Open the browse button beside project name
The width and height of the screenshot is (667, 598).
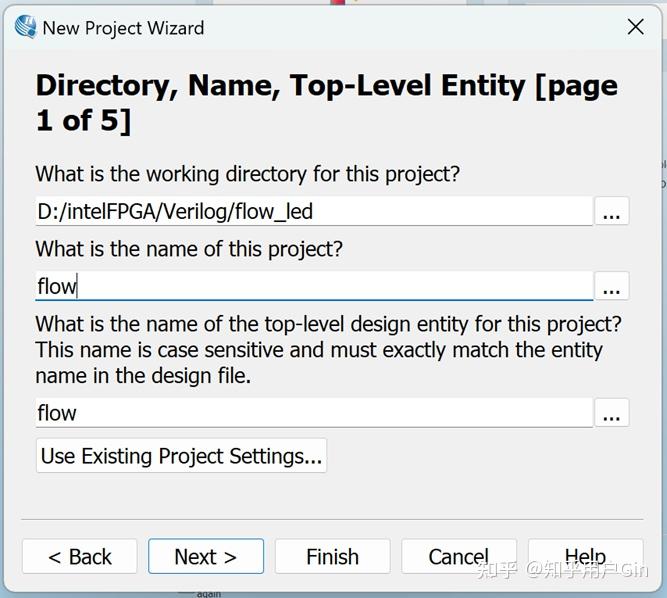612,287
